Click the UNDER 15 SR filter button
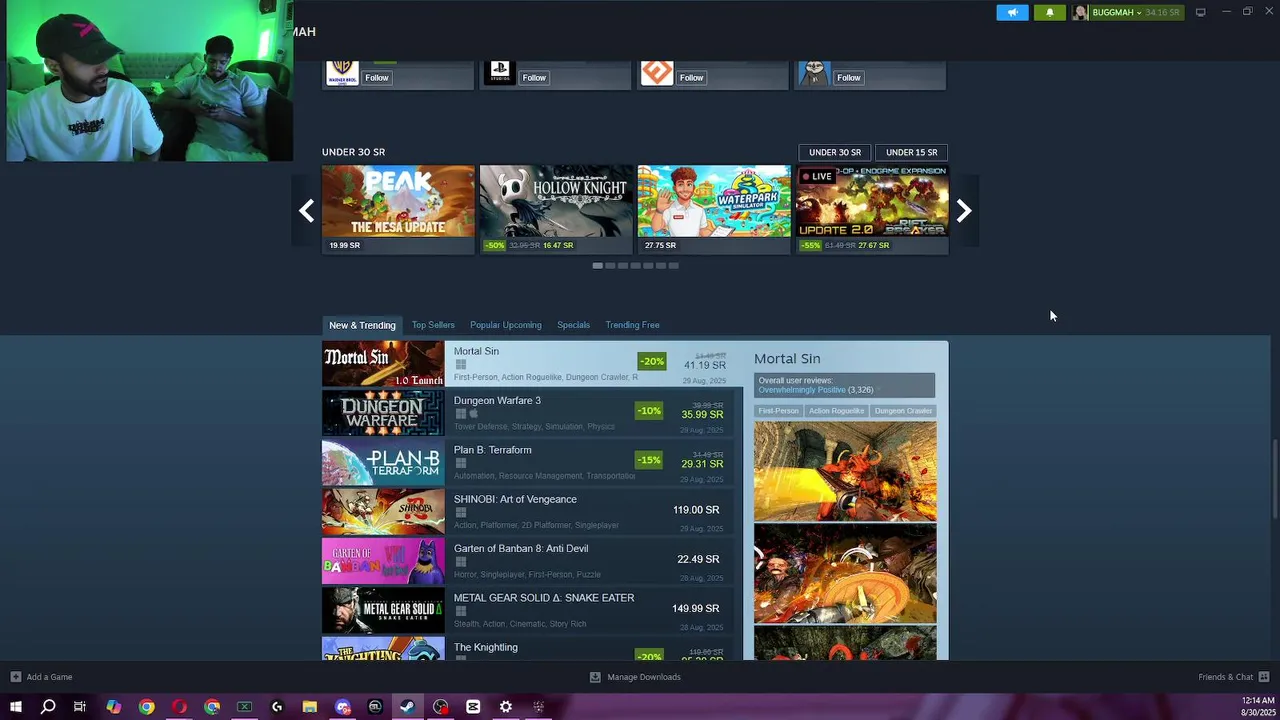The width and height of the screenshot is (1280, 720). click(912, 152)
